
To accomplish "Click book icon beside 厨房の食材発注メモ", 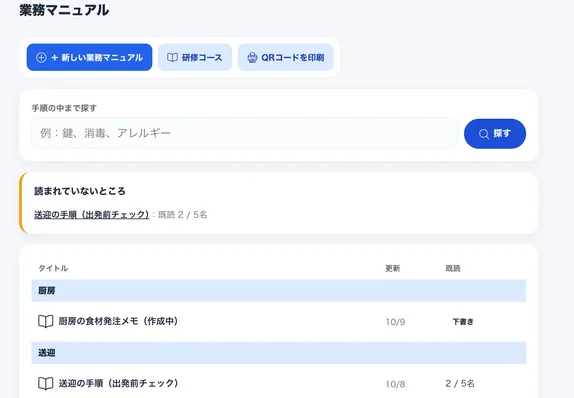I will 46,321.
